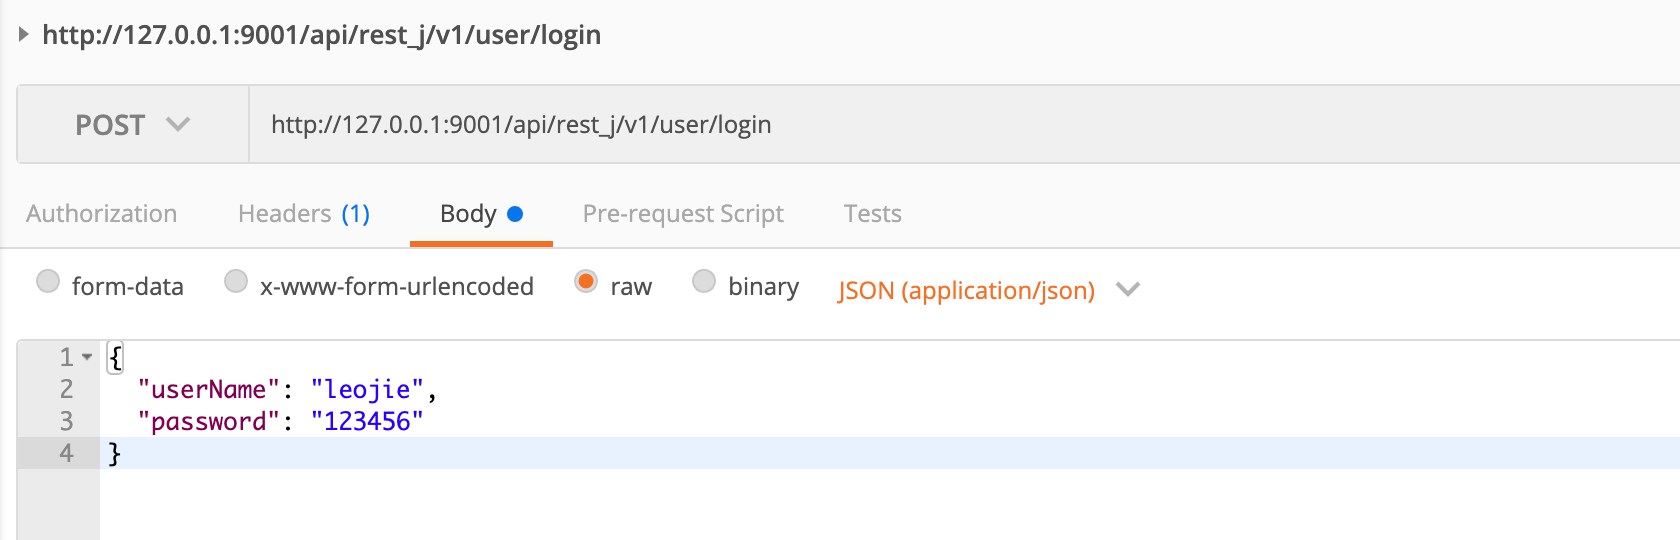The image size is (1680, 540).
Task: Switch to the Authorization tab
Action: (x=101, y=214)
